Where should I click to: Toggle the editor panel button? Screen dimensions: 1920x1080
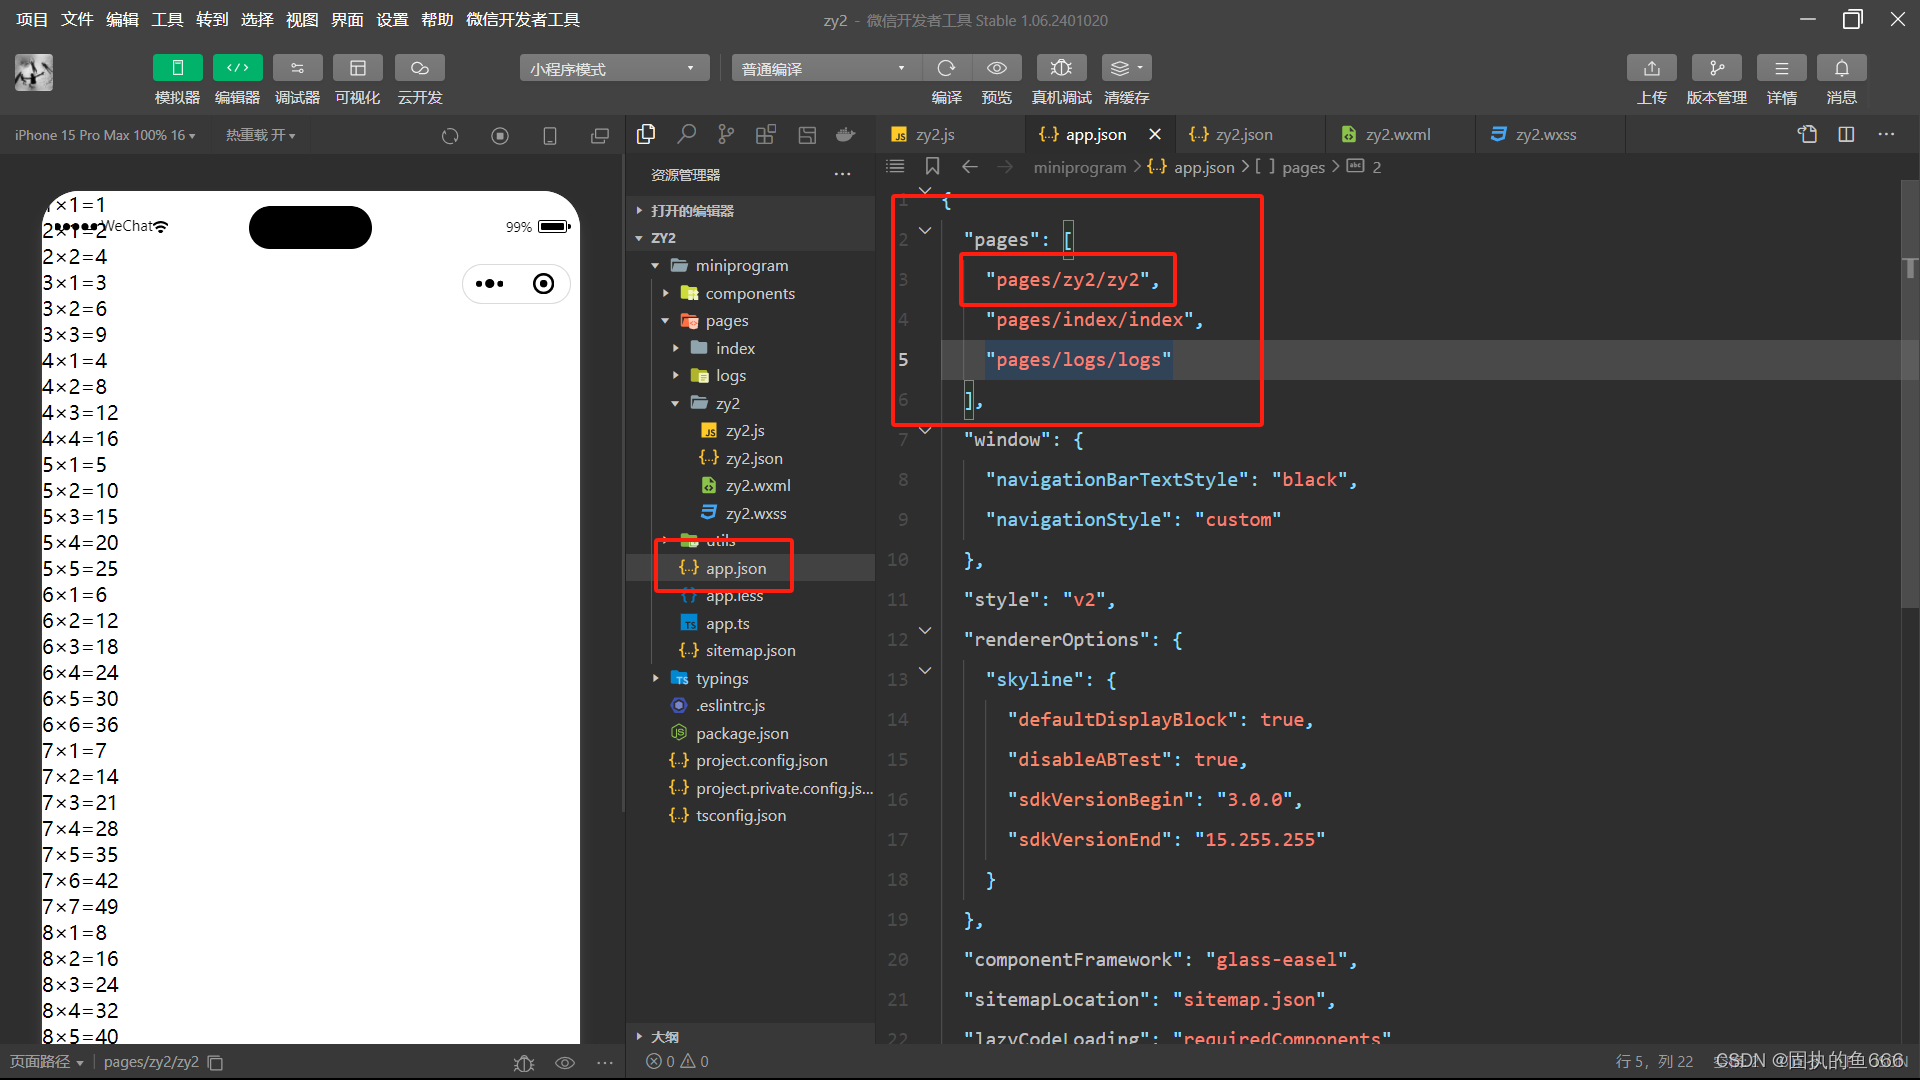237,68
